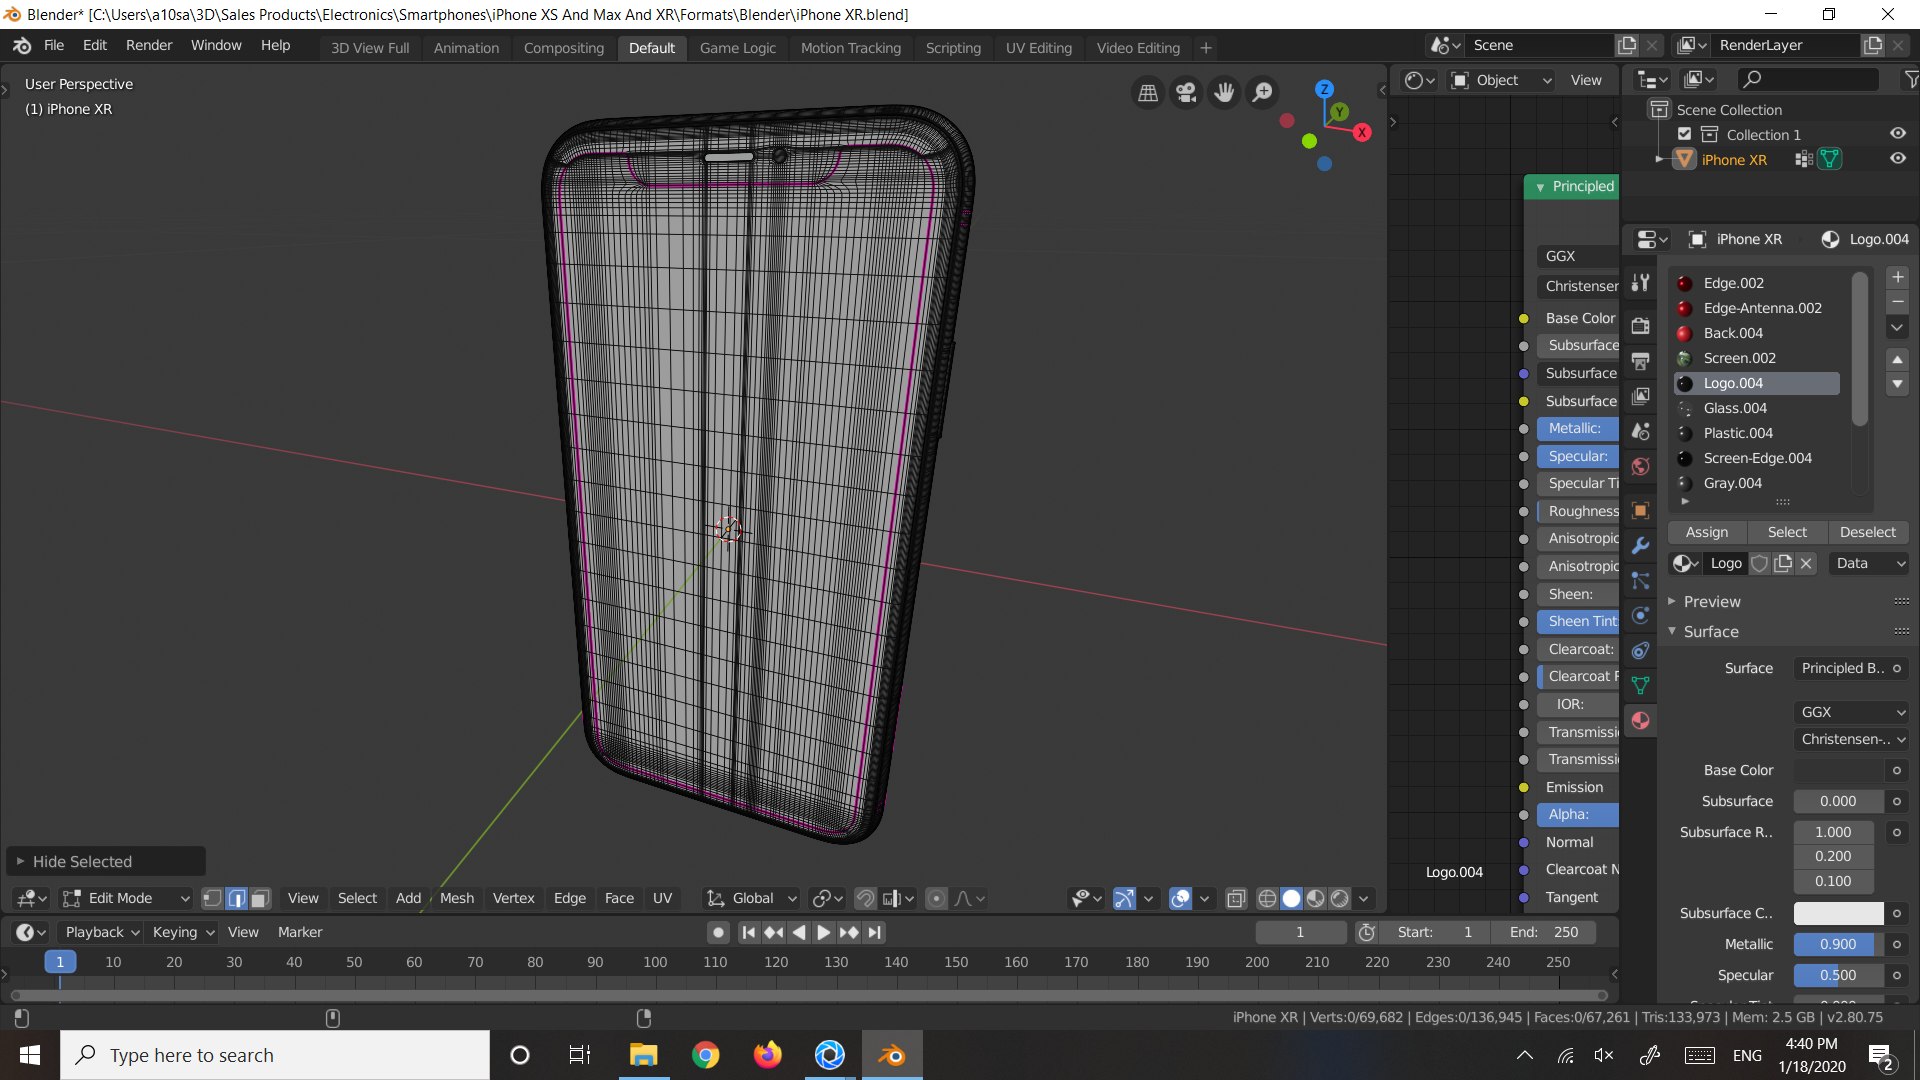Image resolution: width=1920 pixels, height=1080 pixels.
Task: Expand the Preview panel
Action: pos(1712,602)
